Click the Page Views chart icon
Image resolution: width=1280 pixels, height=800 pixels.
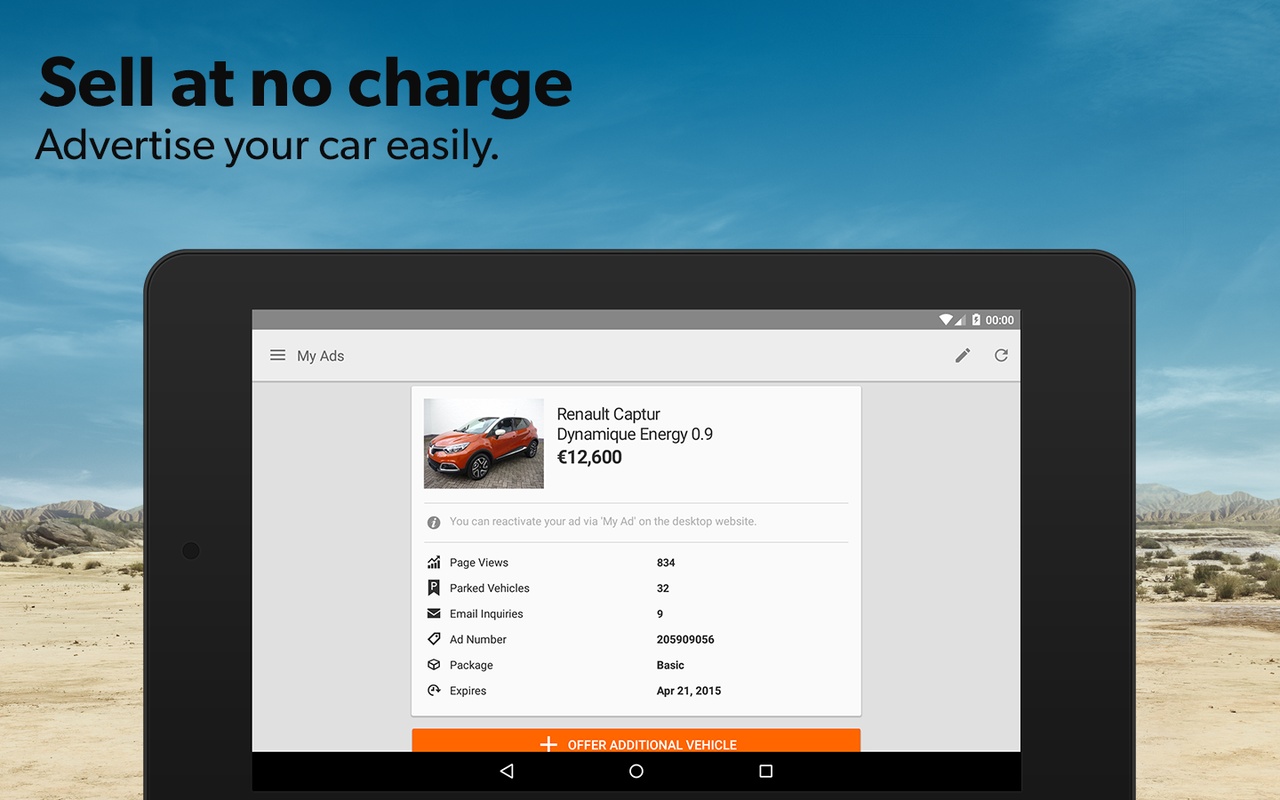pos(434,563)
